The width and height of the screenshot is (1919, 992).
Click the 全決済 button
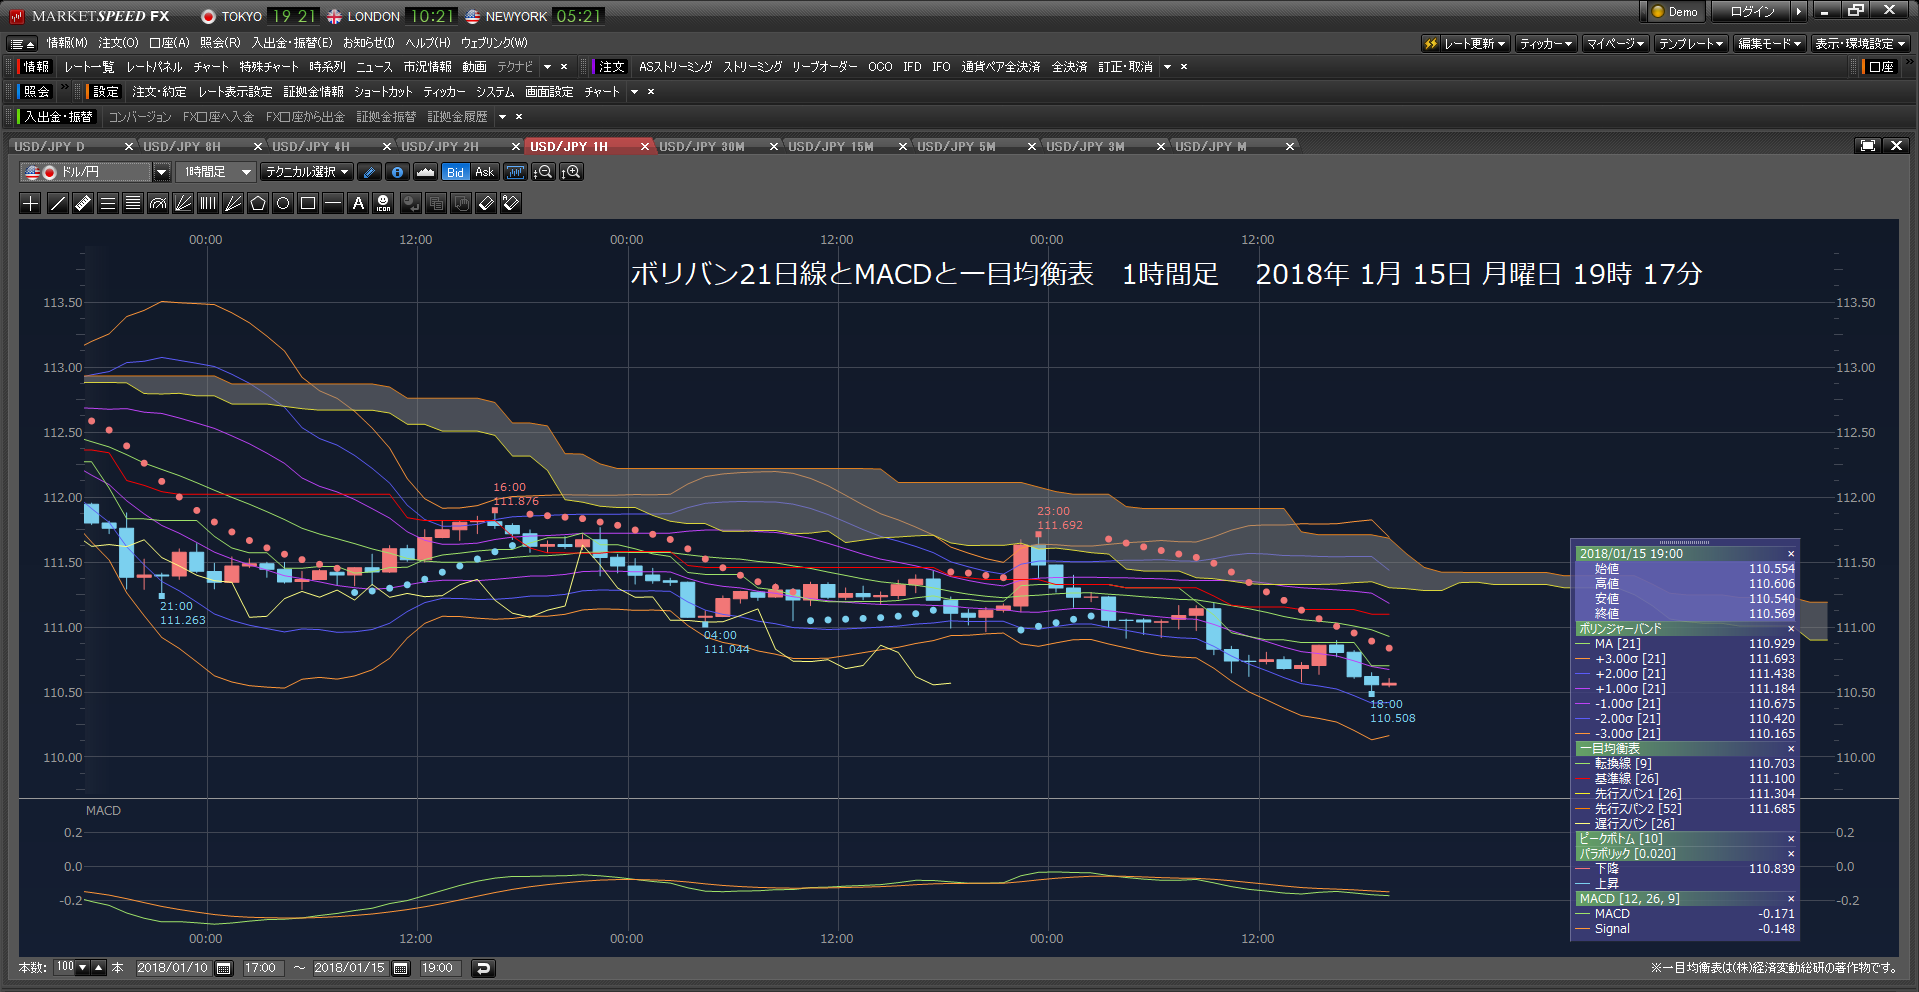point(1069,67)
